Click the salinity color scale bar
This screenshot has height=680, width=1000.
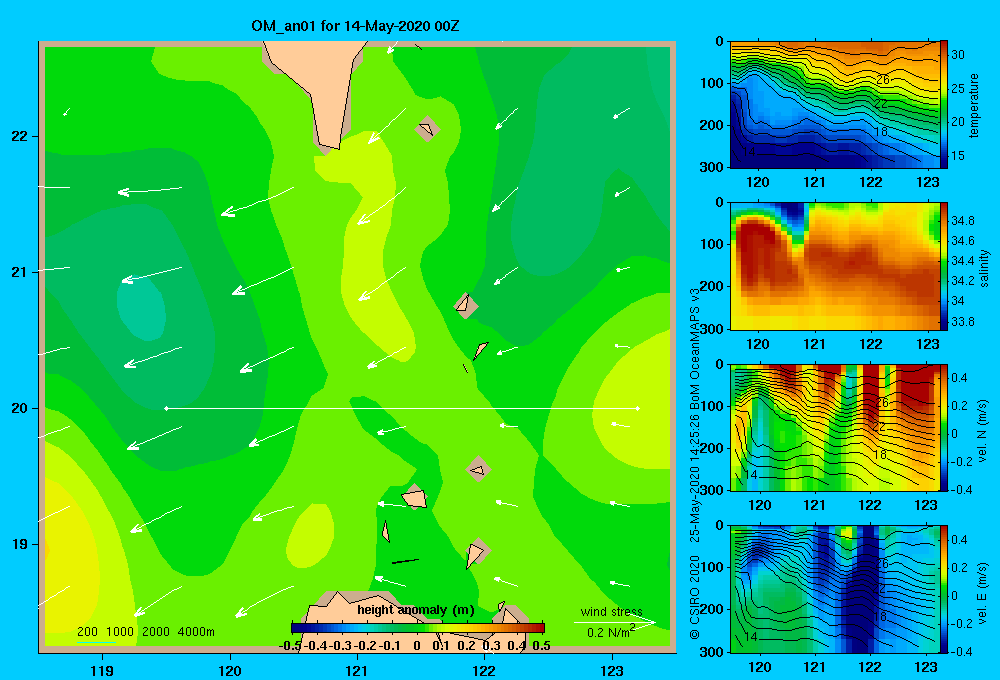(944, 266)
